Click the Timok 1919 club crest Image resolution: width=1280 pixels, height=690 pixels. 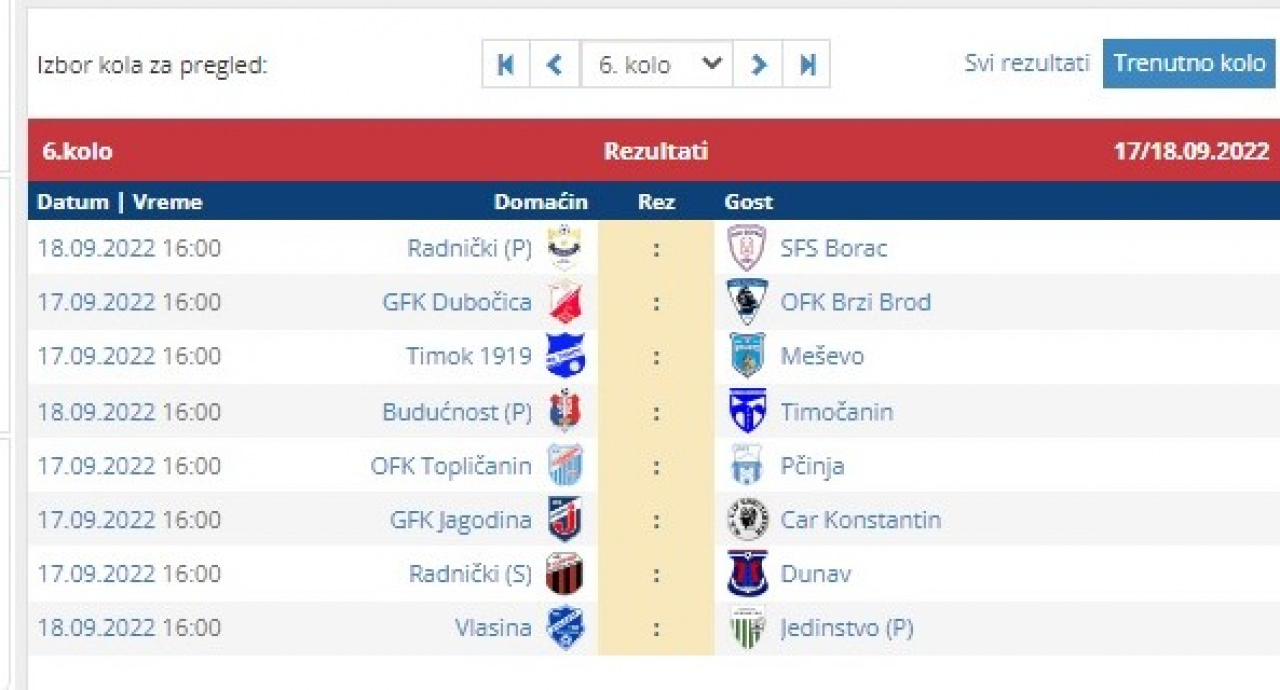click(x=565, y=356)
